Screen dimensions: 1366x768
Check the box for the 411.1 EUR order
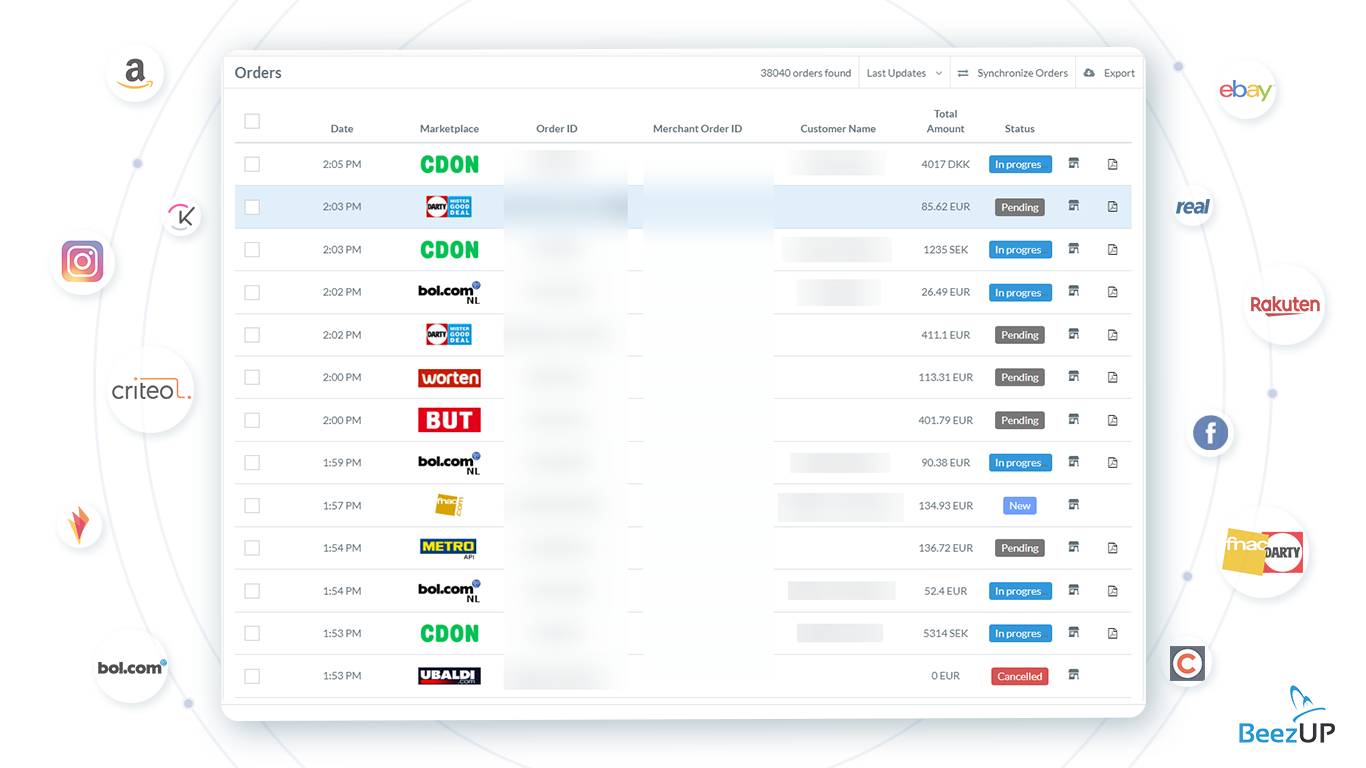coord(252,335)
